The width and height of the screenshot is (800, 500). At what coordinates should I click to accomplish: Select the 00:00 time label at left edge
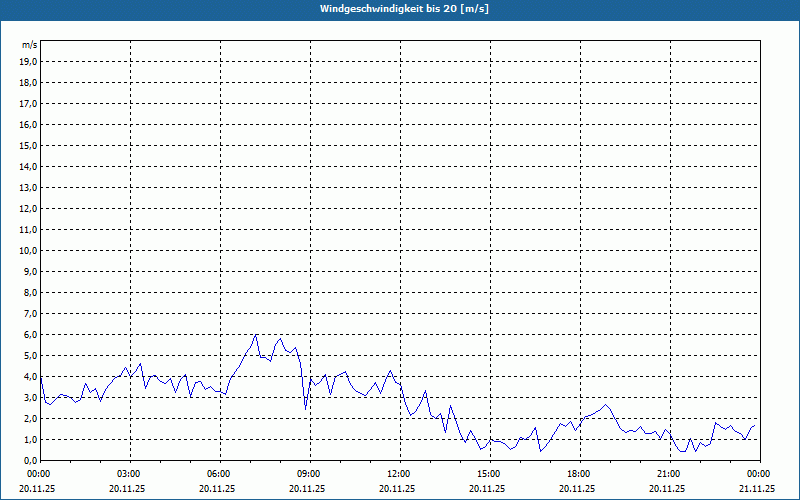coord(39,474)
